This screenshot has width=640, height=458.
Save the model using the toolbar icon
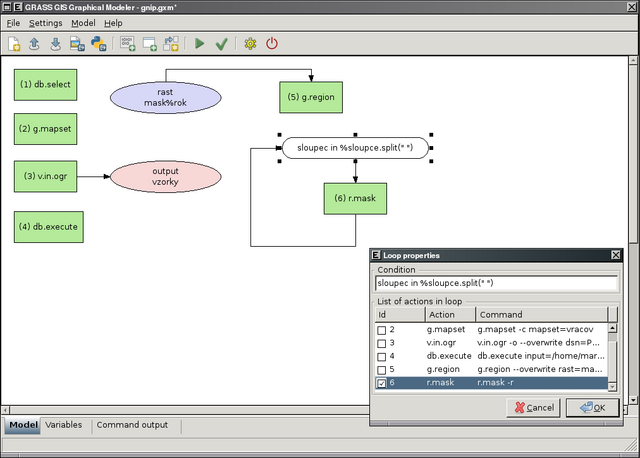[x=56, y=43]
